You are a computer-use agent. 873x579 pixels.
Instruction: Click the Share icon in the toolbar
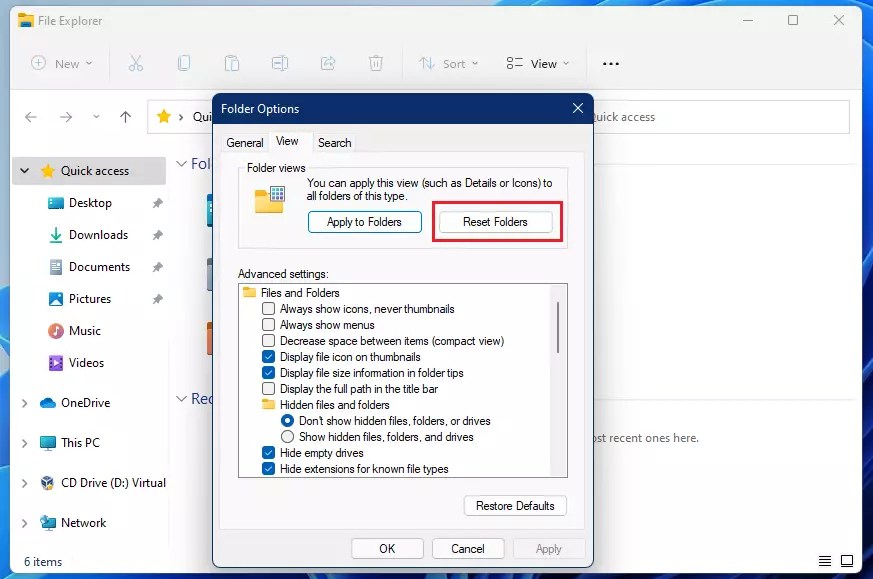(x=328, y=62)
